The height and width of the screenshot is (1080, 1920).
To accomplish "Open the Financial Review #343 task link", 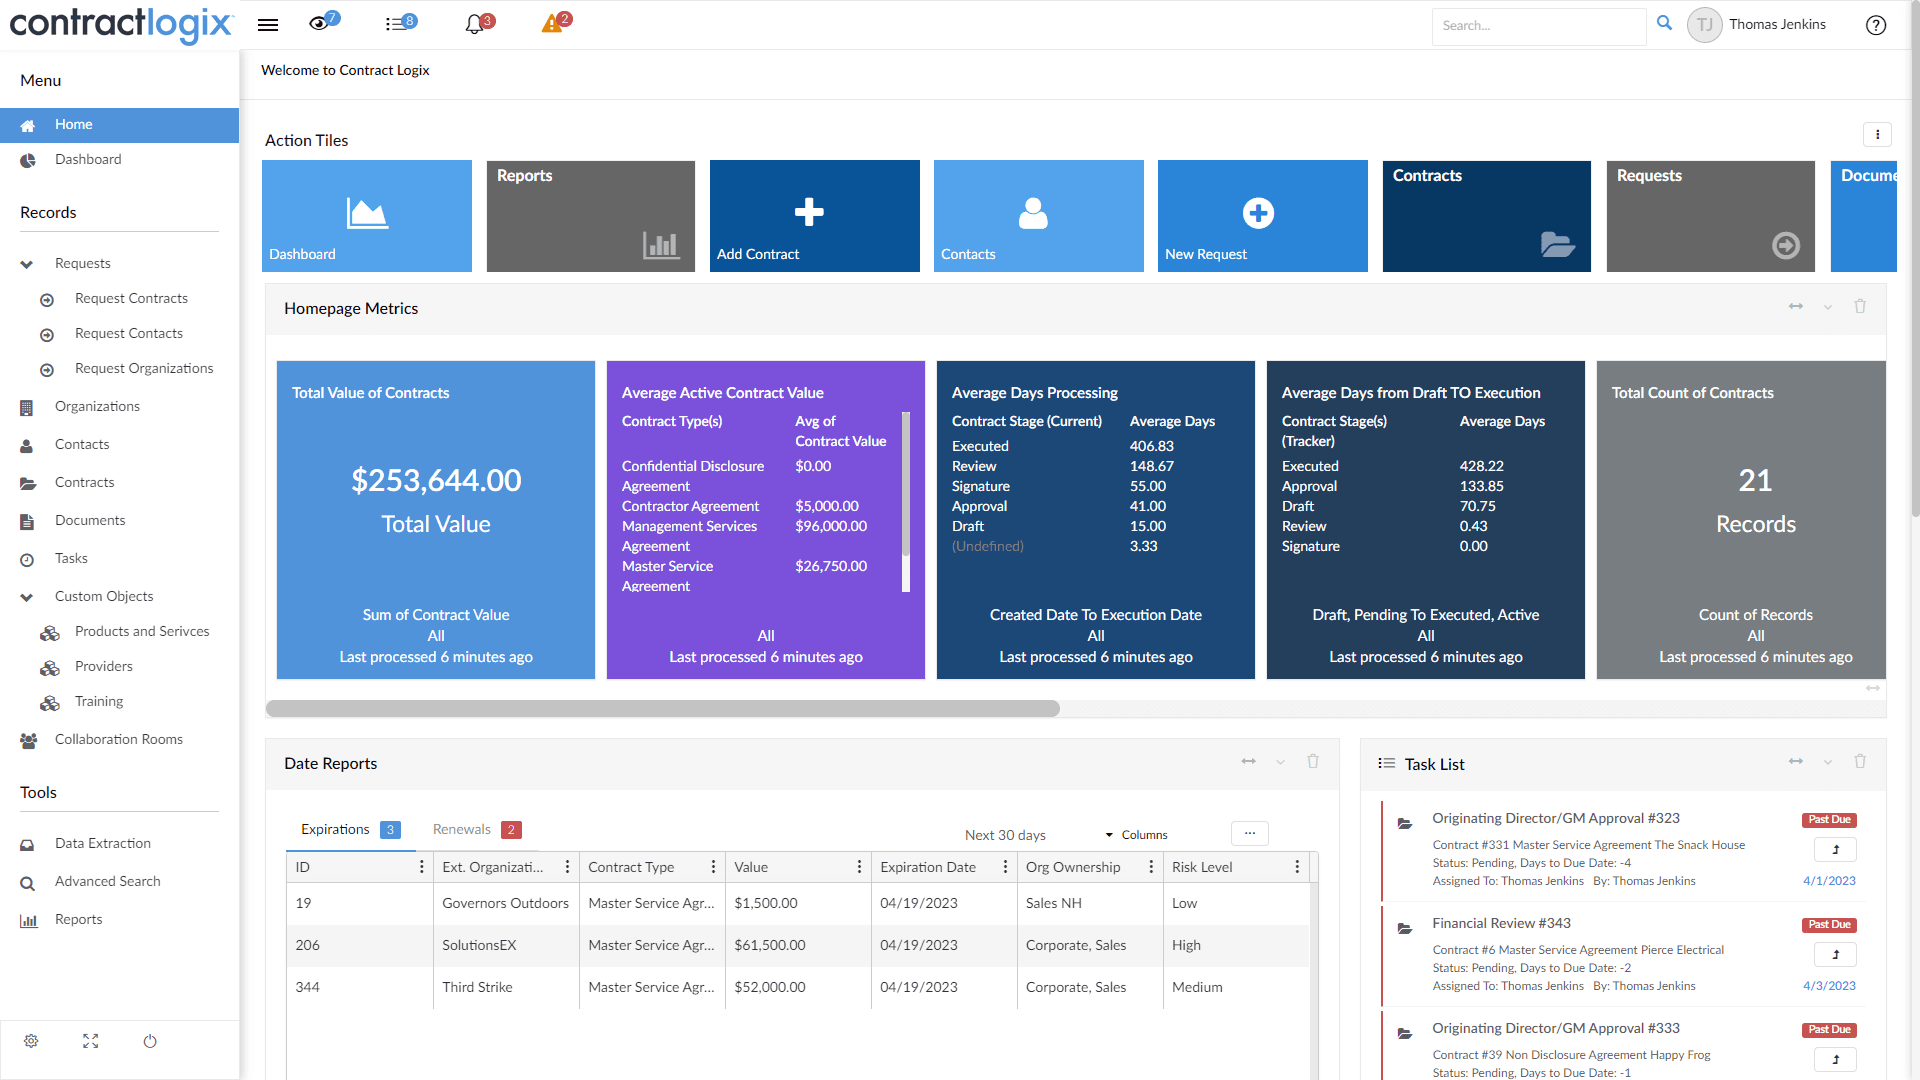I will (x=1501, y=923).
